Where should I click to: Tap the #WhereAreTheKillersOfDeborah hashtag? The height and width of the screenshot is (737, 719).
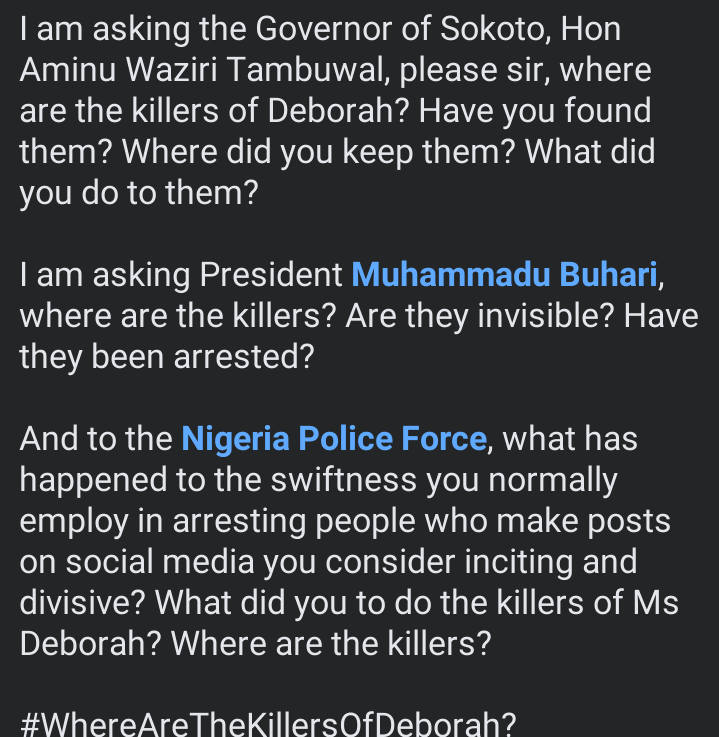[268, 724]
